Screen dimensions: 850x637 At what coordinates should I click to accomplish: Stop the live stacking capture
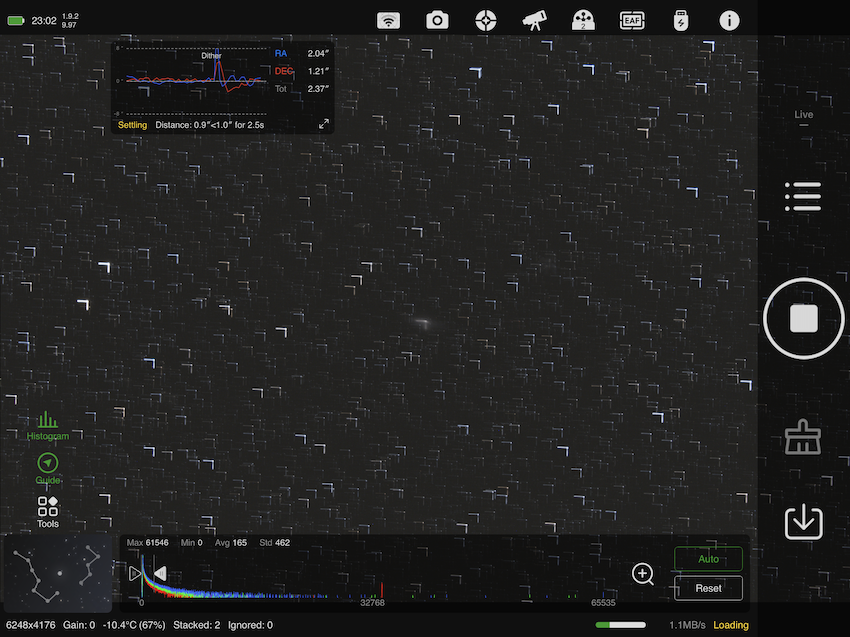pyautogui.click(x=803, y=318)
